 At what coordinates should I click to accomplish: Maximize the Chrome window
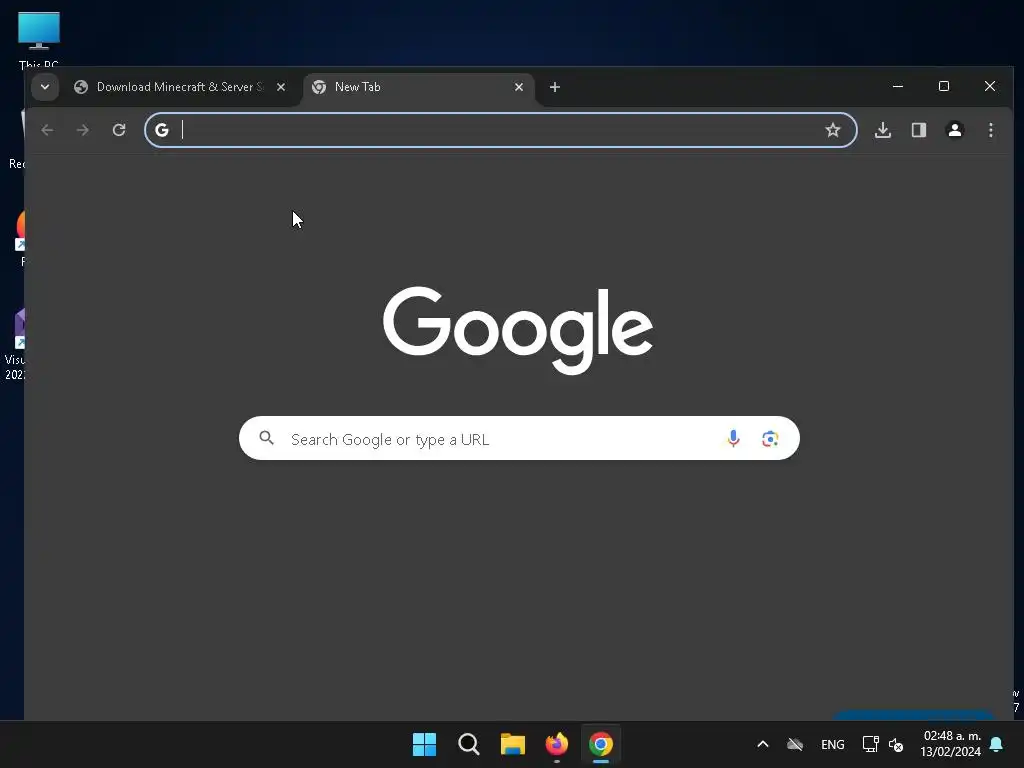pyautogui.click(x=944, y=86)
